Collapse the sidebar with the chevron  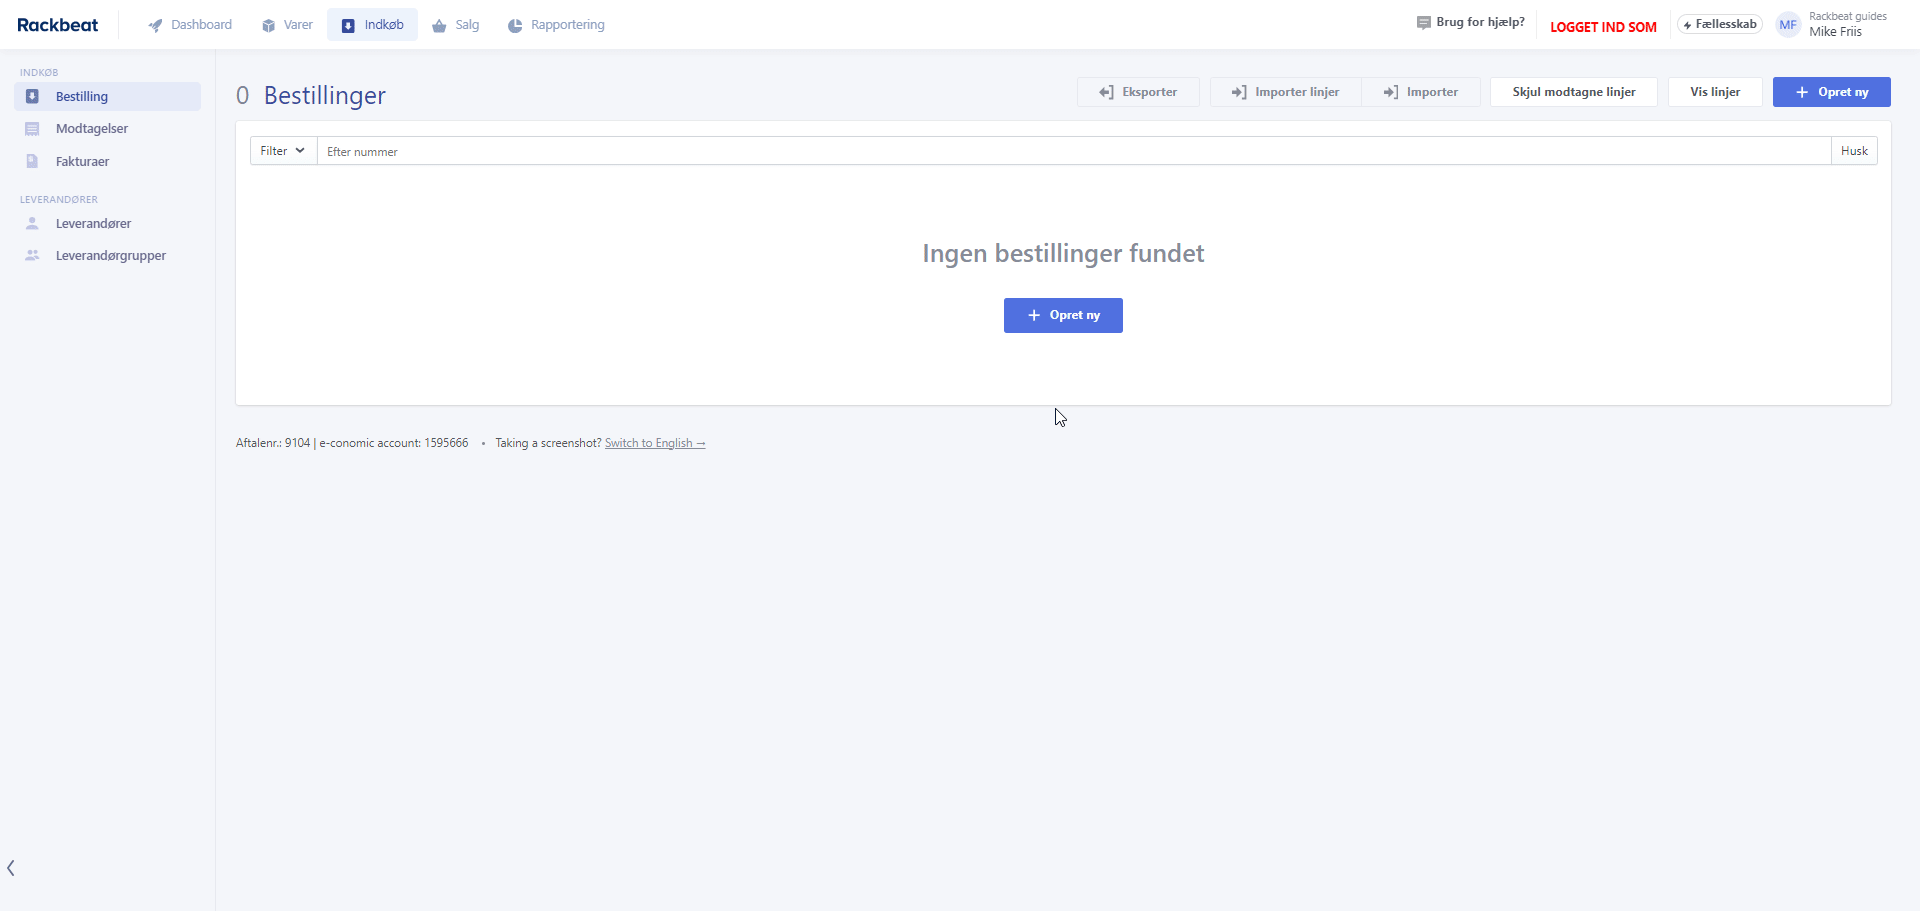pos(12,868)
